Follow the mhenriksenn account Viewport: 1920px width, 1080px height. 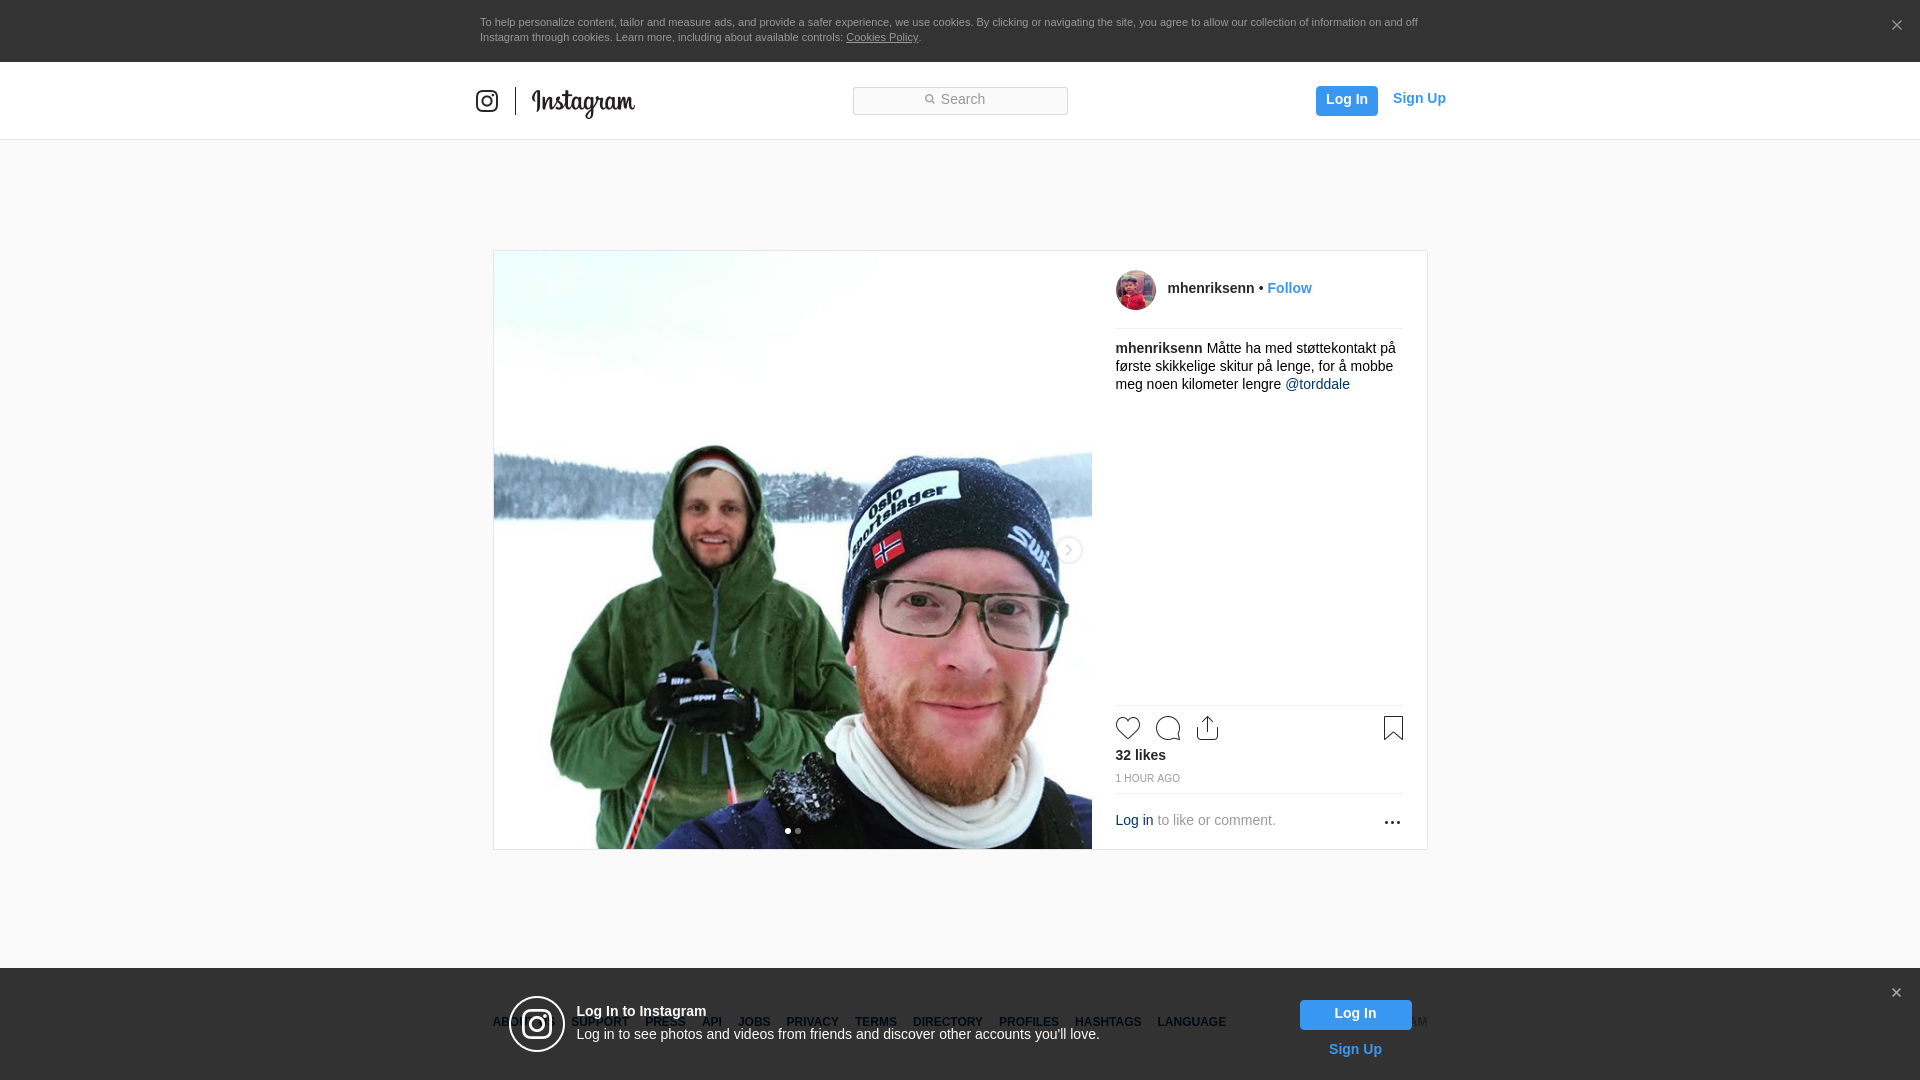coord(1289,288)
